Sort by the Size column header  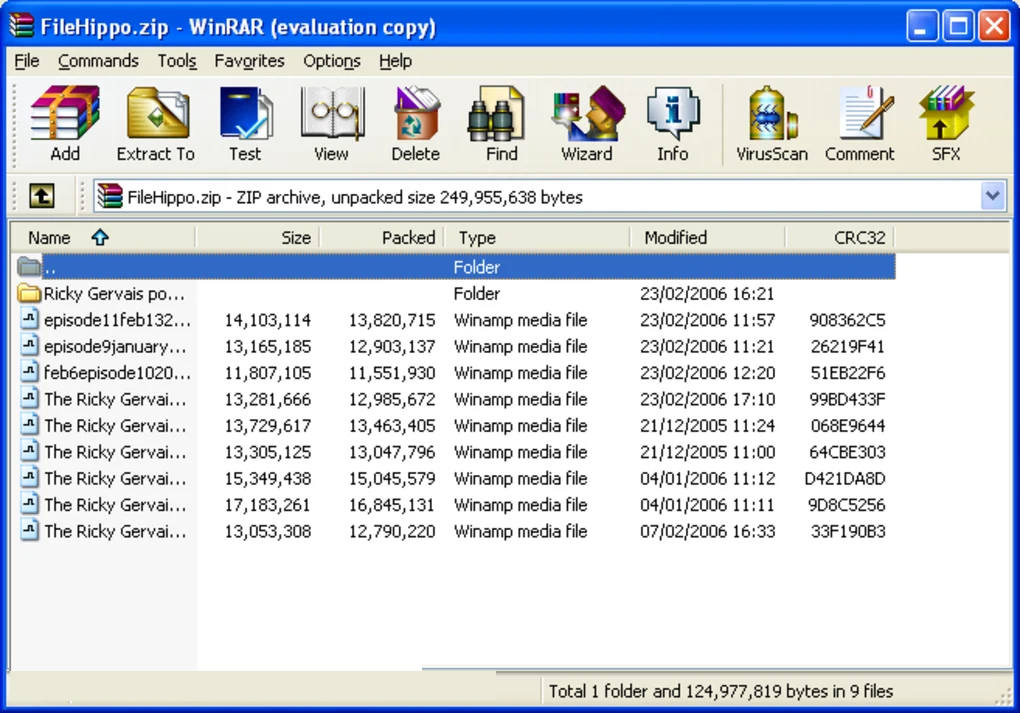[x=258, y=237]
